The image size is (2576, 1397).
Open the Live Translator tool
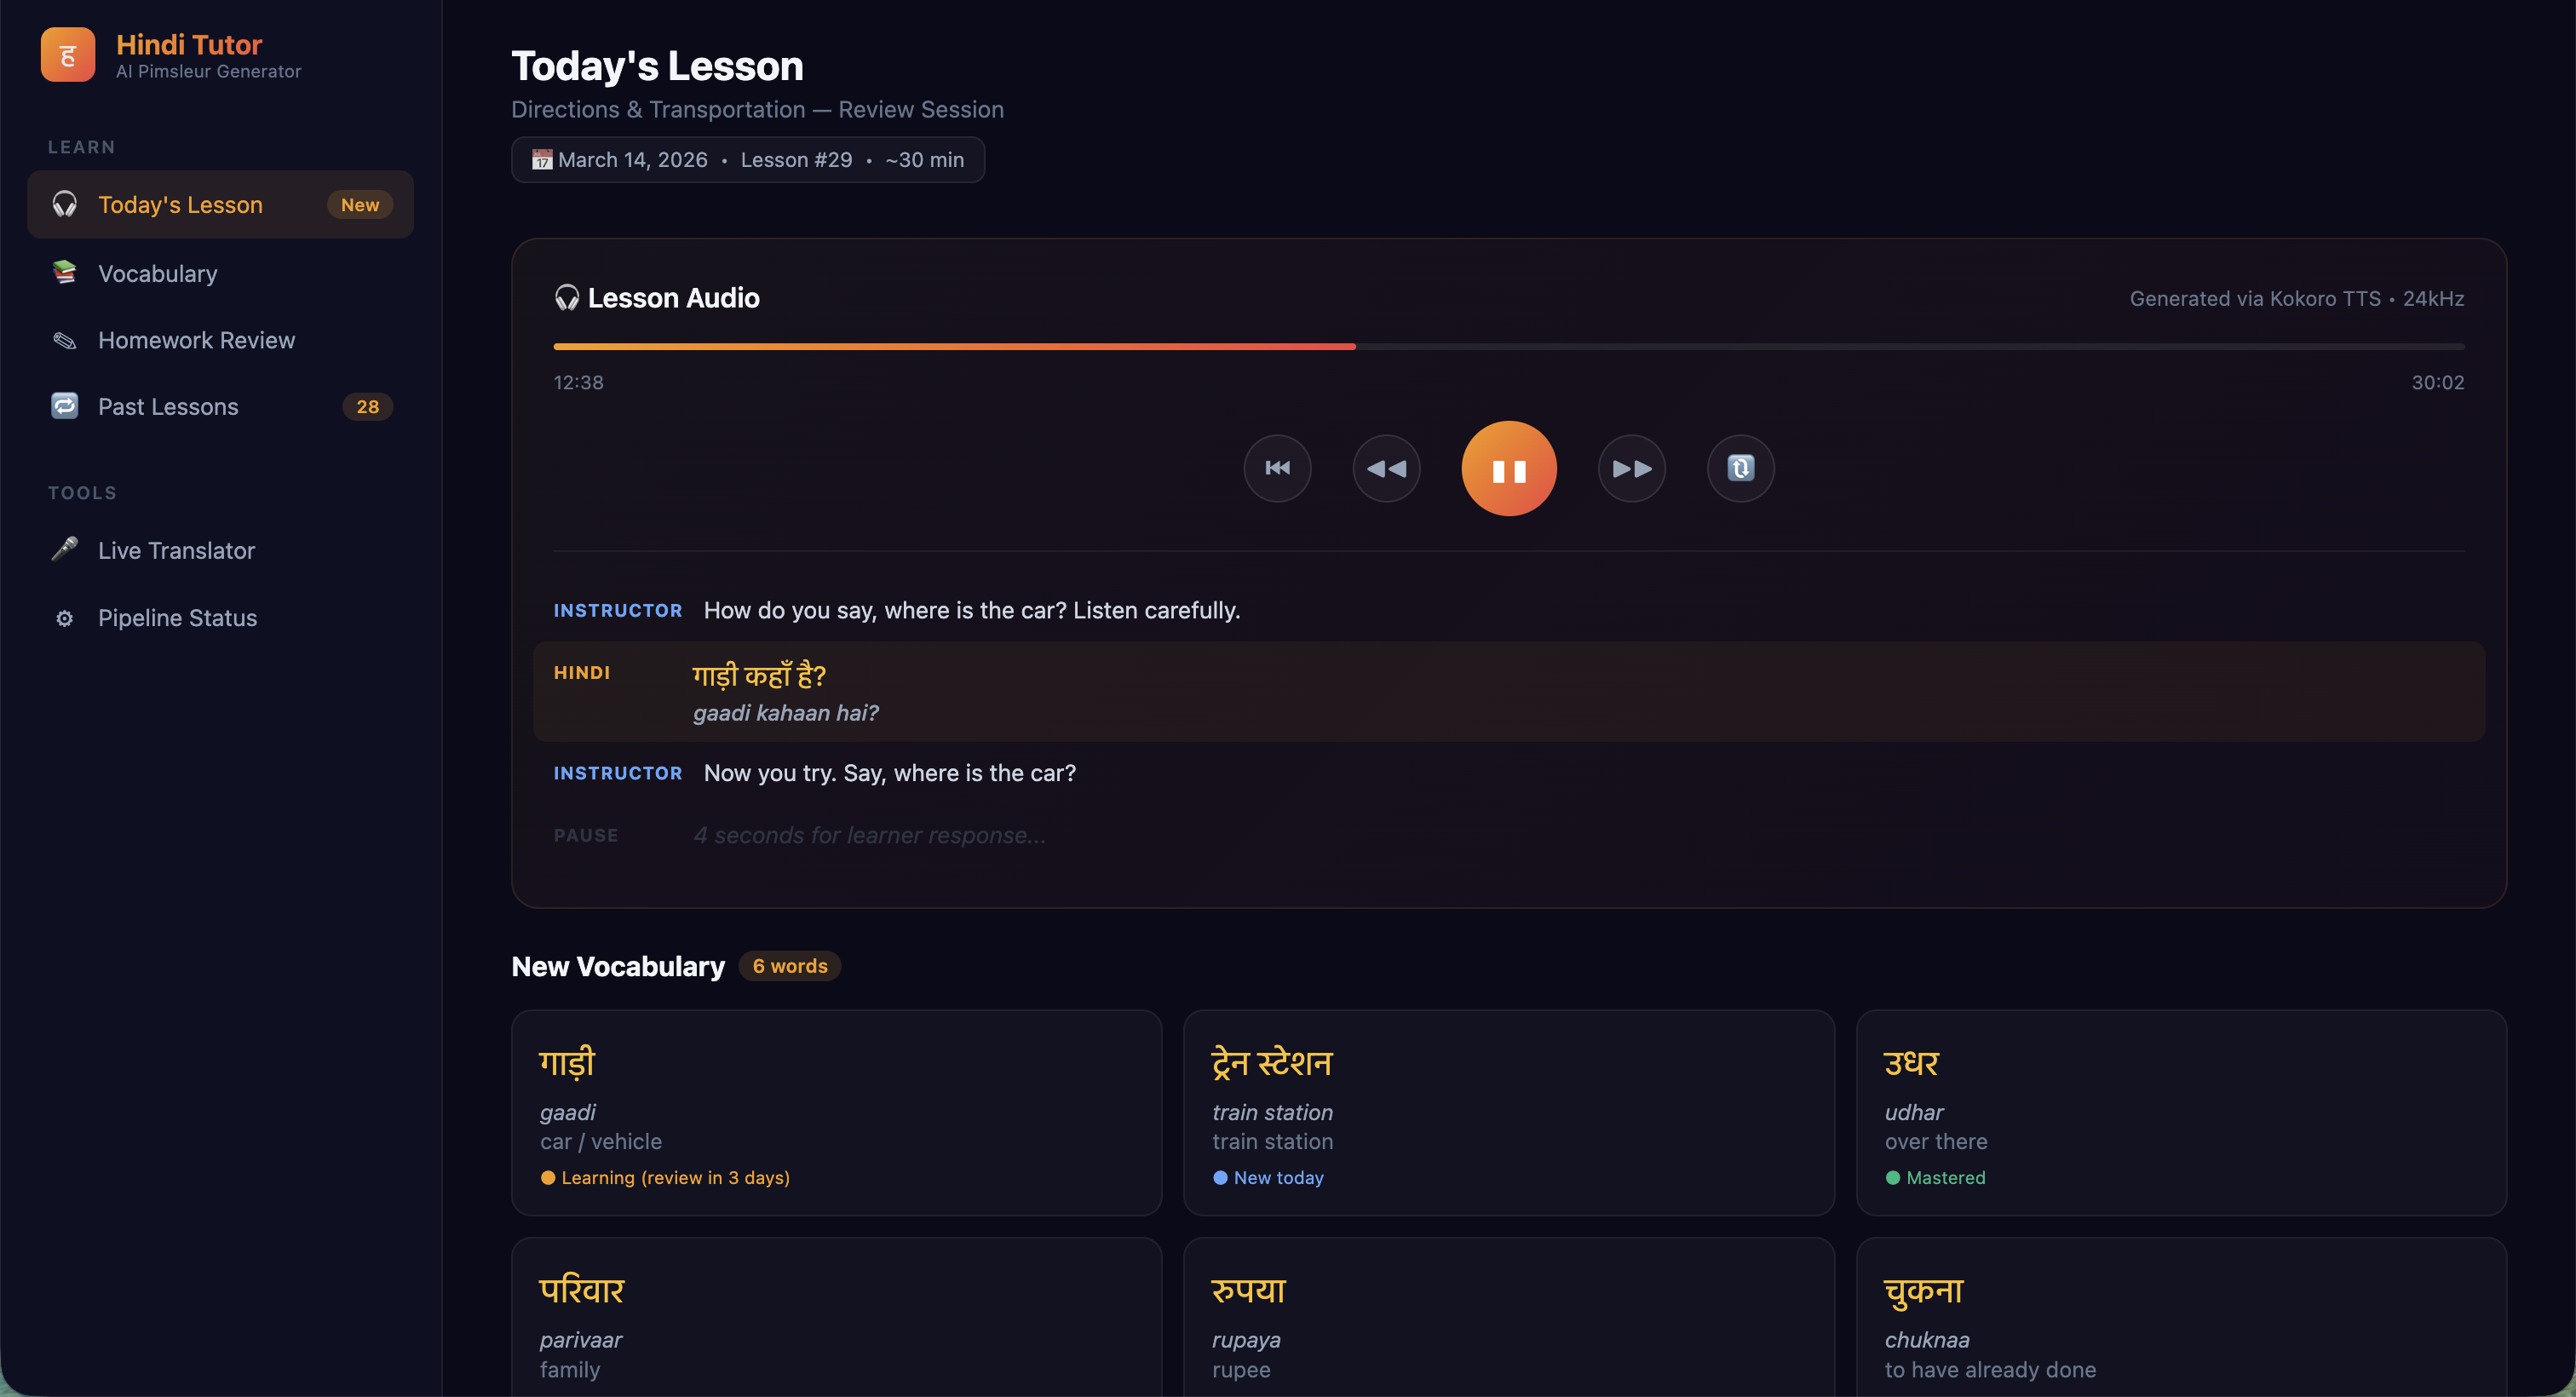(x=176, y=551)
